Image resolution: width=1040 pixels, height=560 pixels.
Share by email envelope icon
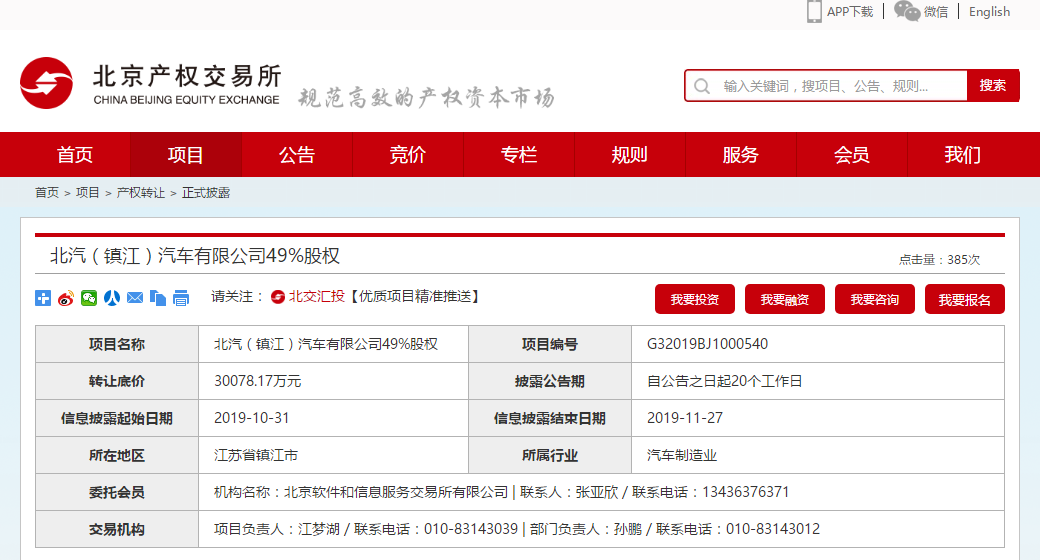135,298
